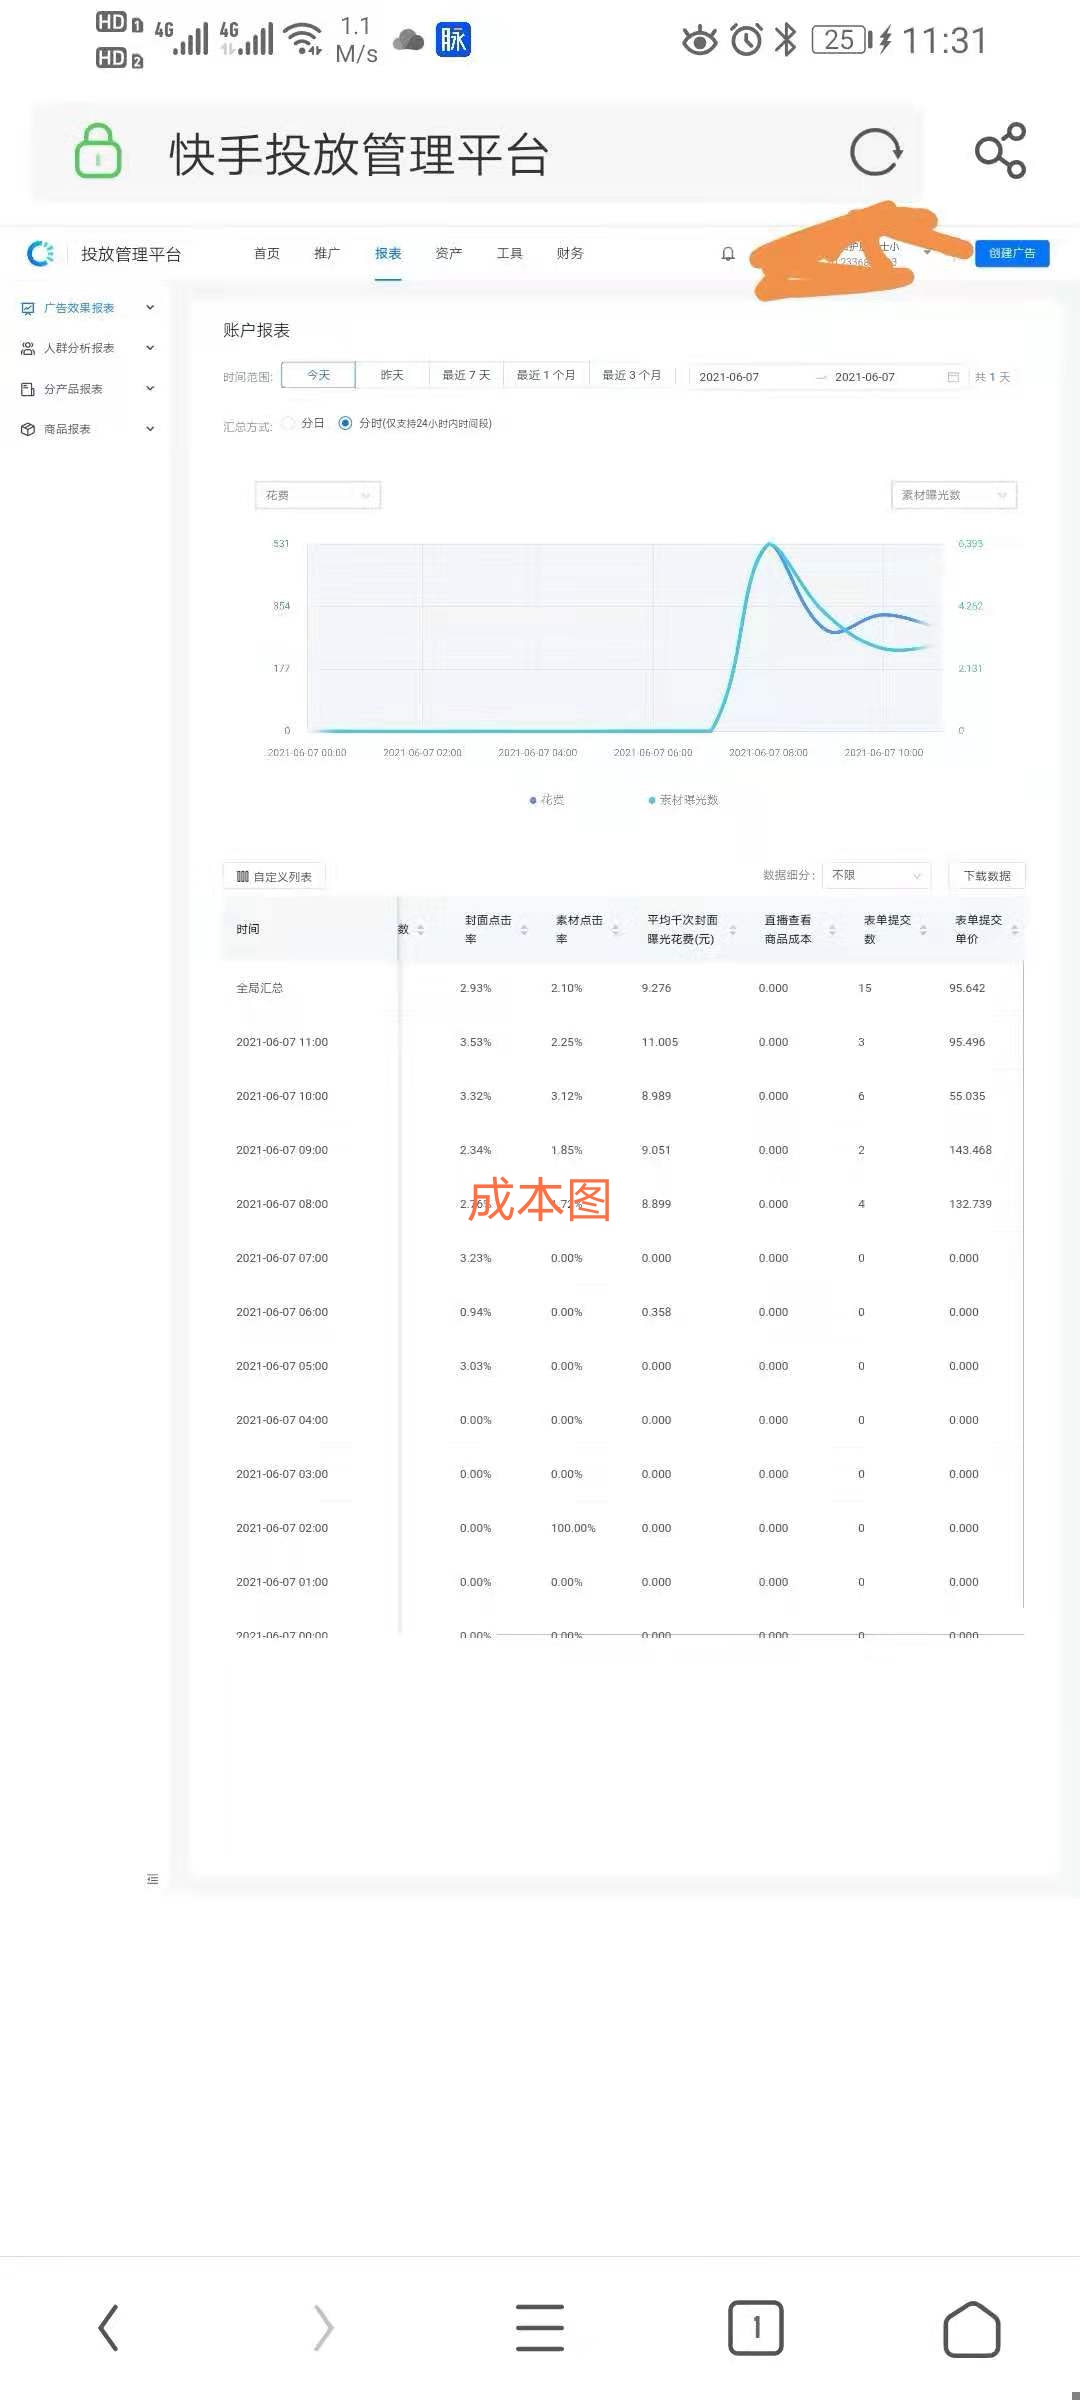Sort by 封面点击率 column arrows
Image resolution: width=1080 pixels, height=2400 pixels.
[524, 930]
